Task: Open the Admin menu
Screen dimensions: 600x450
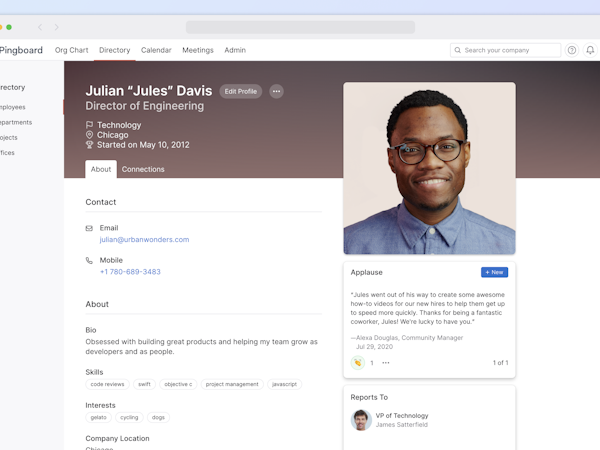Action: [x=235, y=50]
